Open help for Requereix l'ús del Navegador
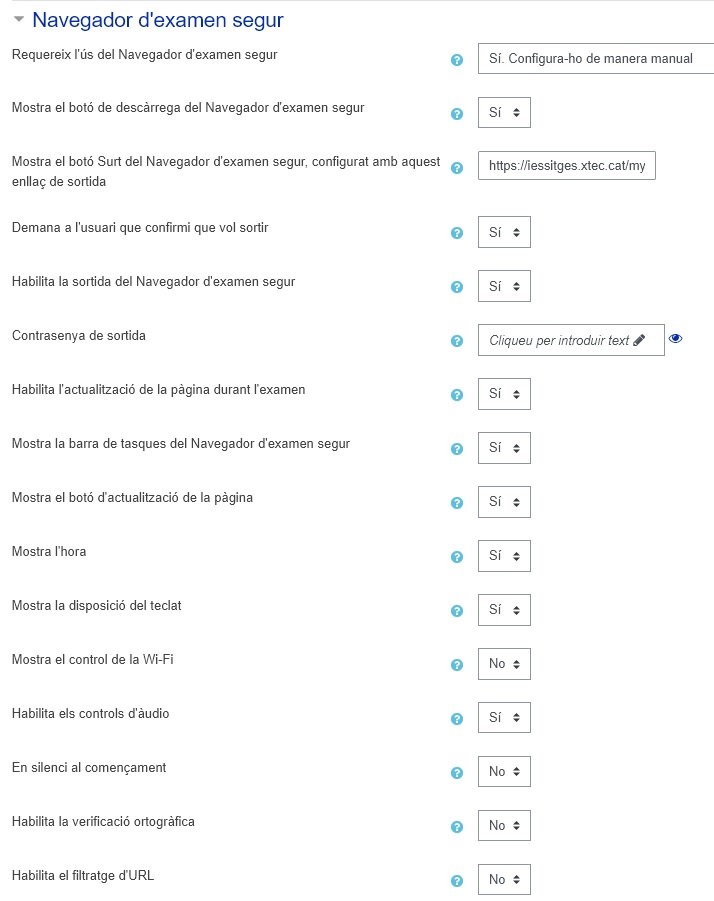 tap(457, 60)
